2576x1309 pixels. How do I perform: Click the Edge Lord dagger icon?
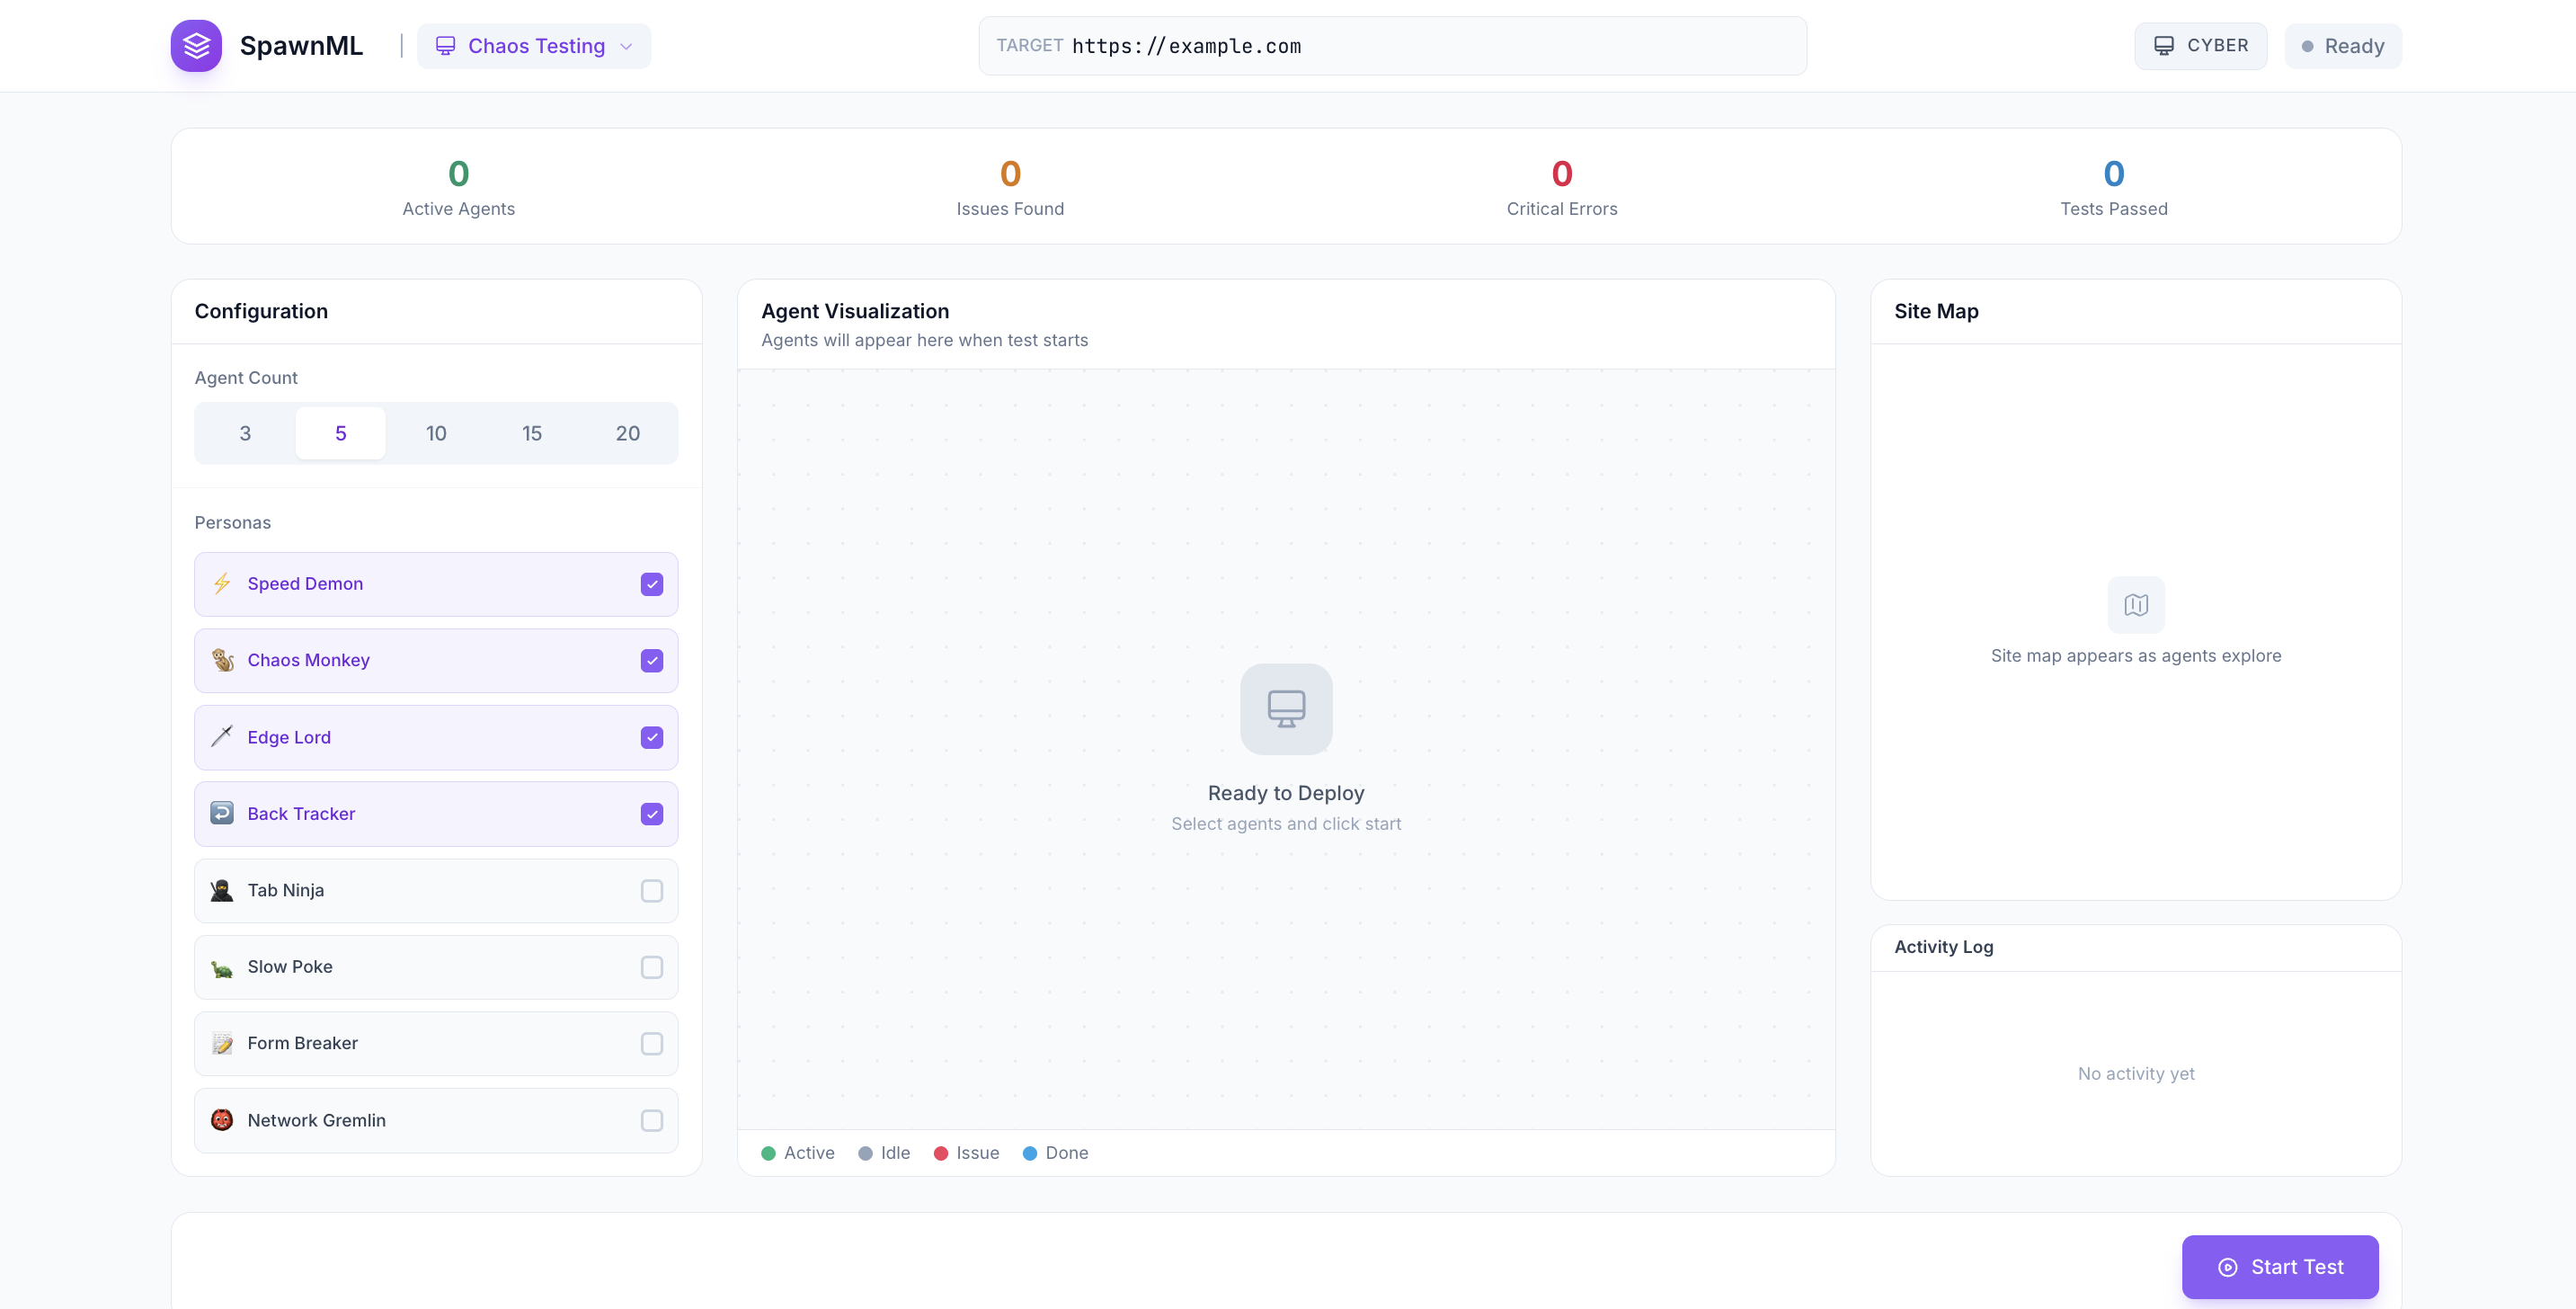[x=222, y=737]
